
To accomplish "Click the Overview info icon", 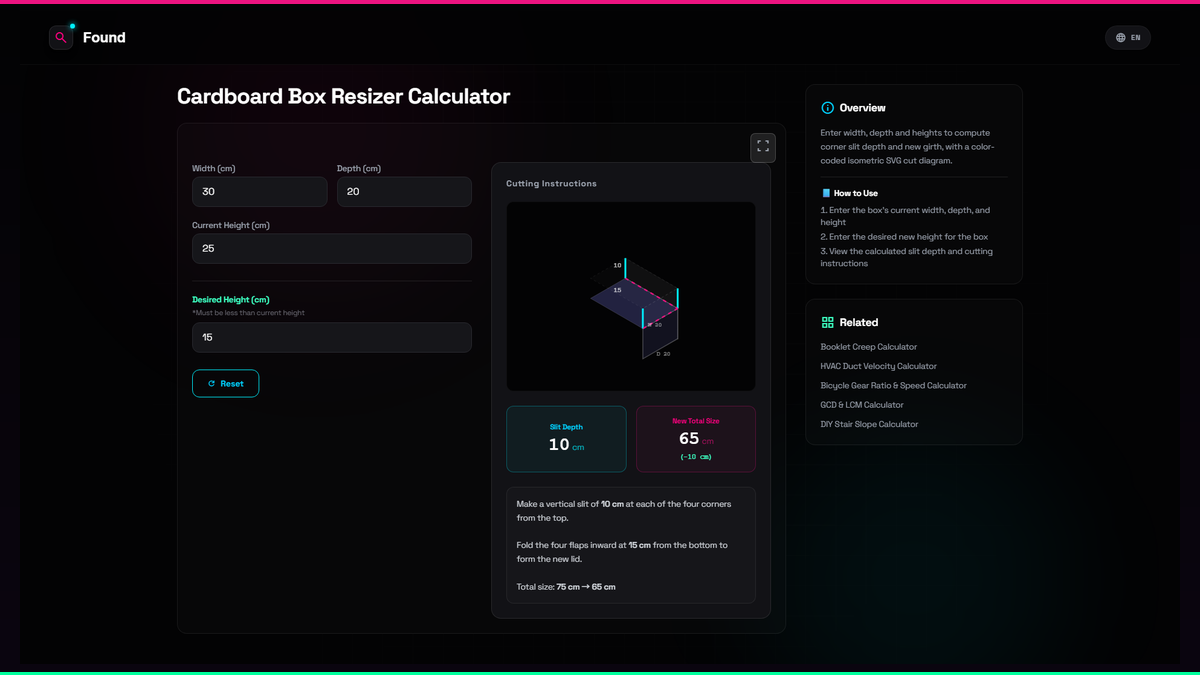I will pyautogui.click(x=827, y=108).
